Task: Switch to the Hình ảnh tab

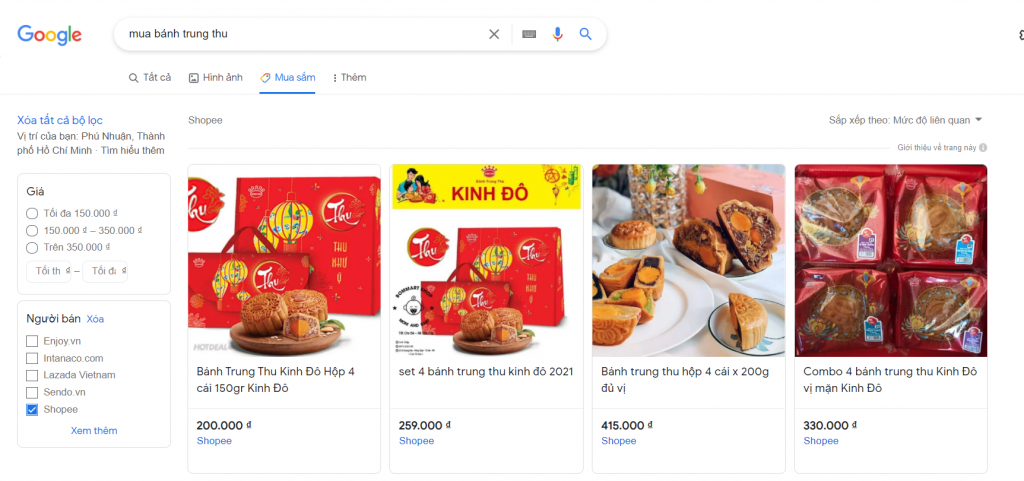Action: tap(216, 78)
